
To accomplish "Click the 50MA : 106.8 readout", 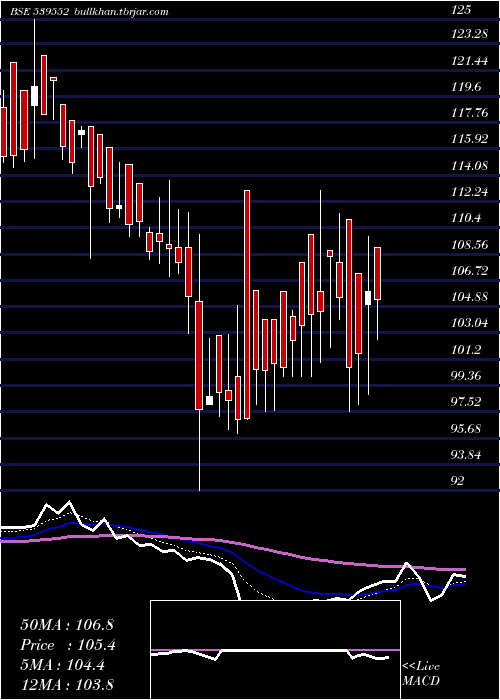I will [65, 625].
